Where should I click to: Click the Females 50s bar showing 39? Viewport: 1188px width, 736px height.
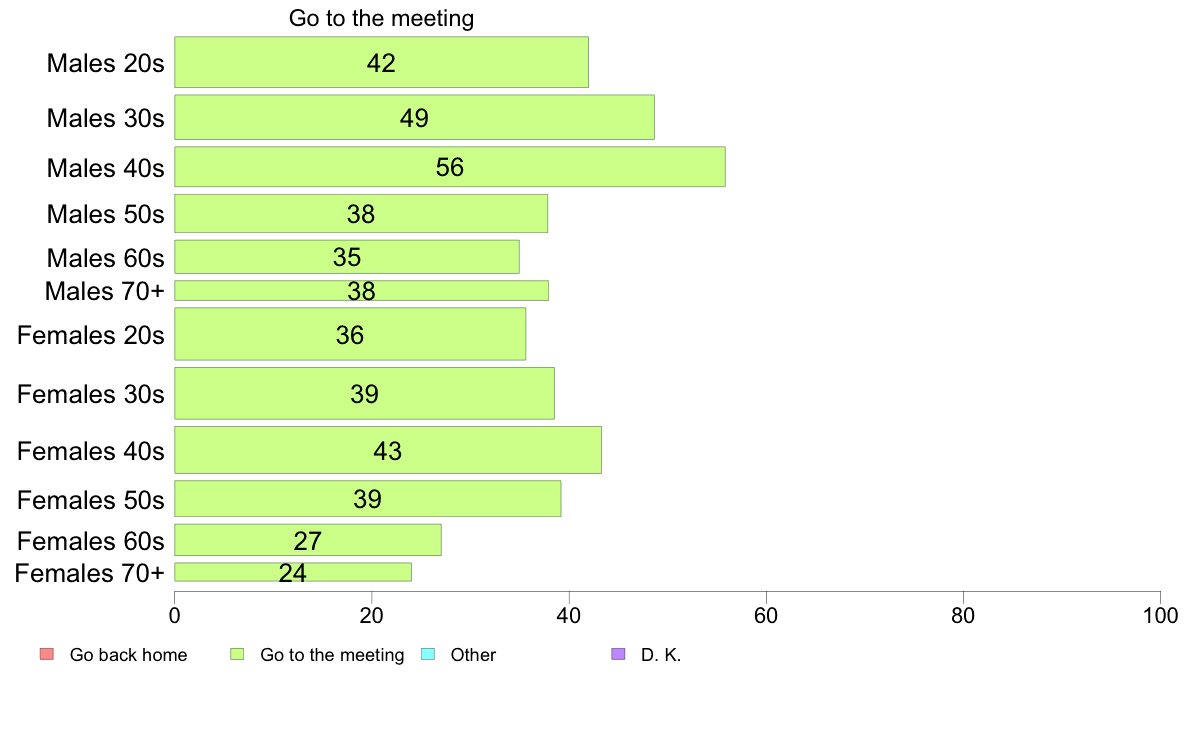pyautogui.click(x=367, y=499)
